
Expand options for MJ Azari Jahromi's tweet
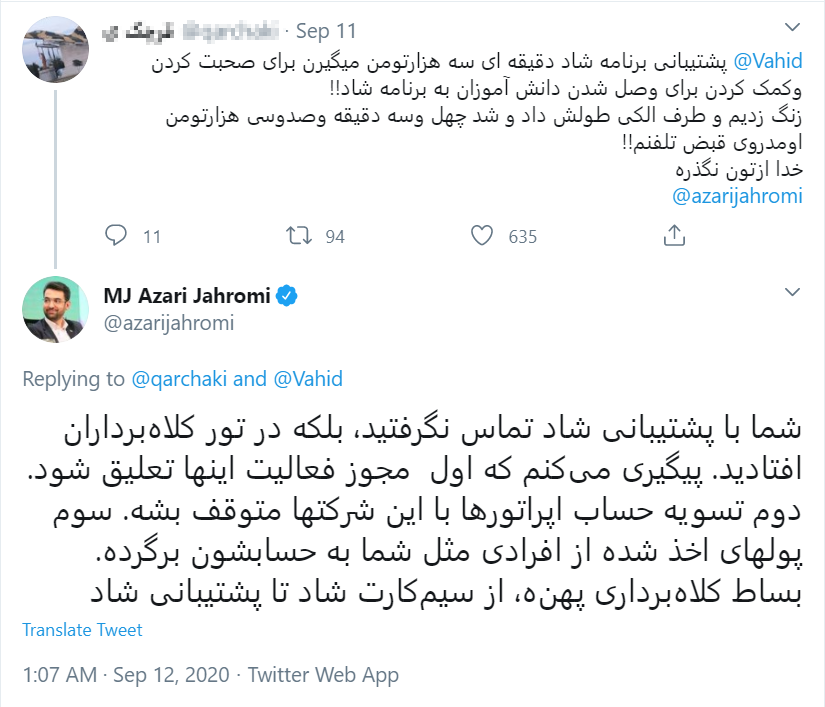click(790, 291)
